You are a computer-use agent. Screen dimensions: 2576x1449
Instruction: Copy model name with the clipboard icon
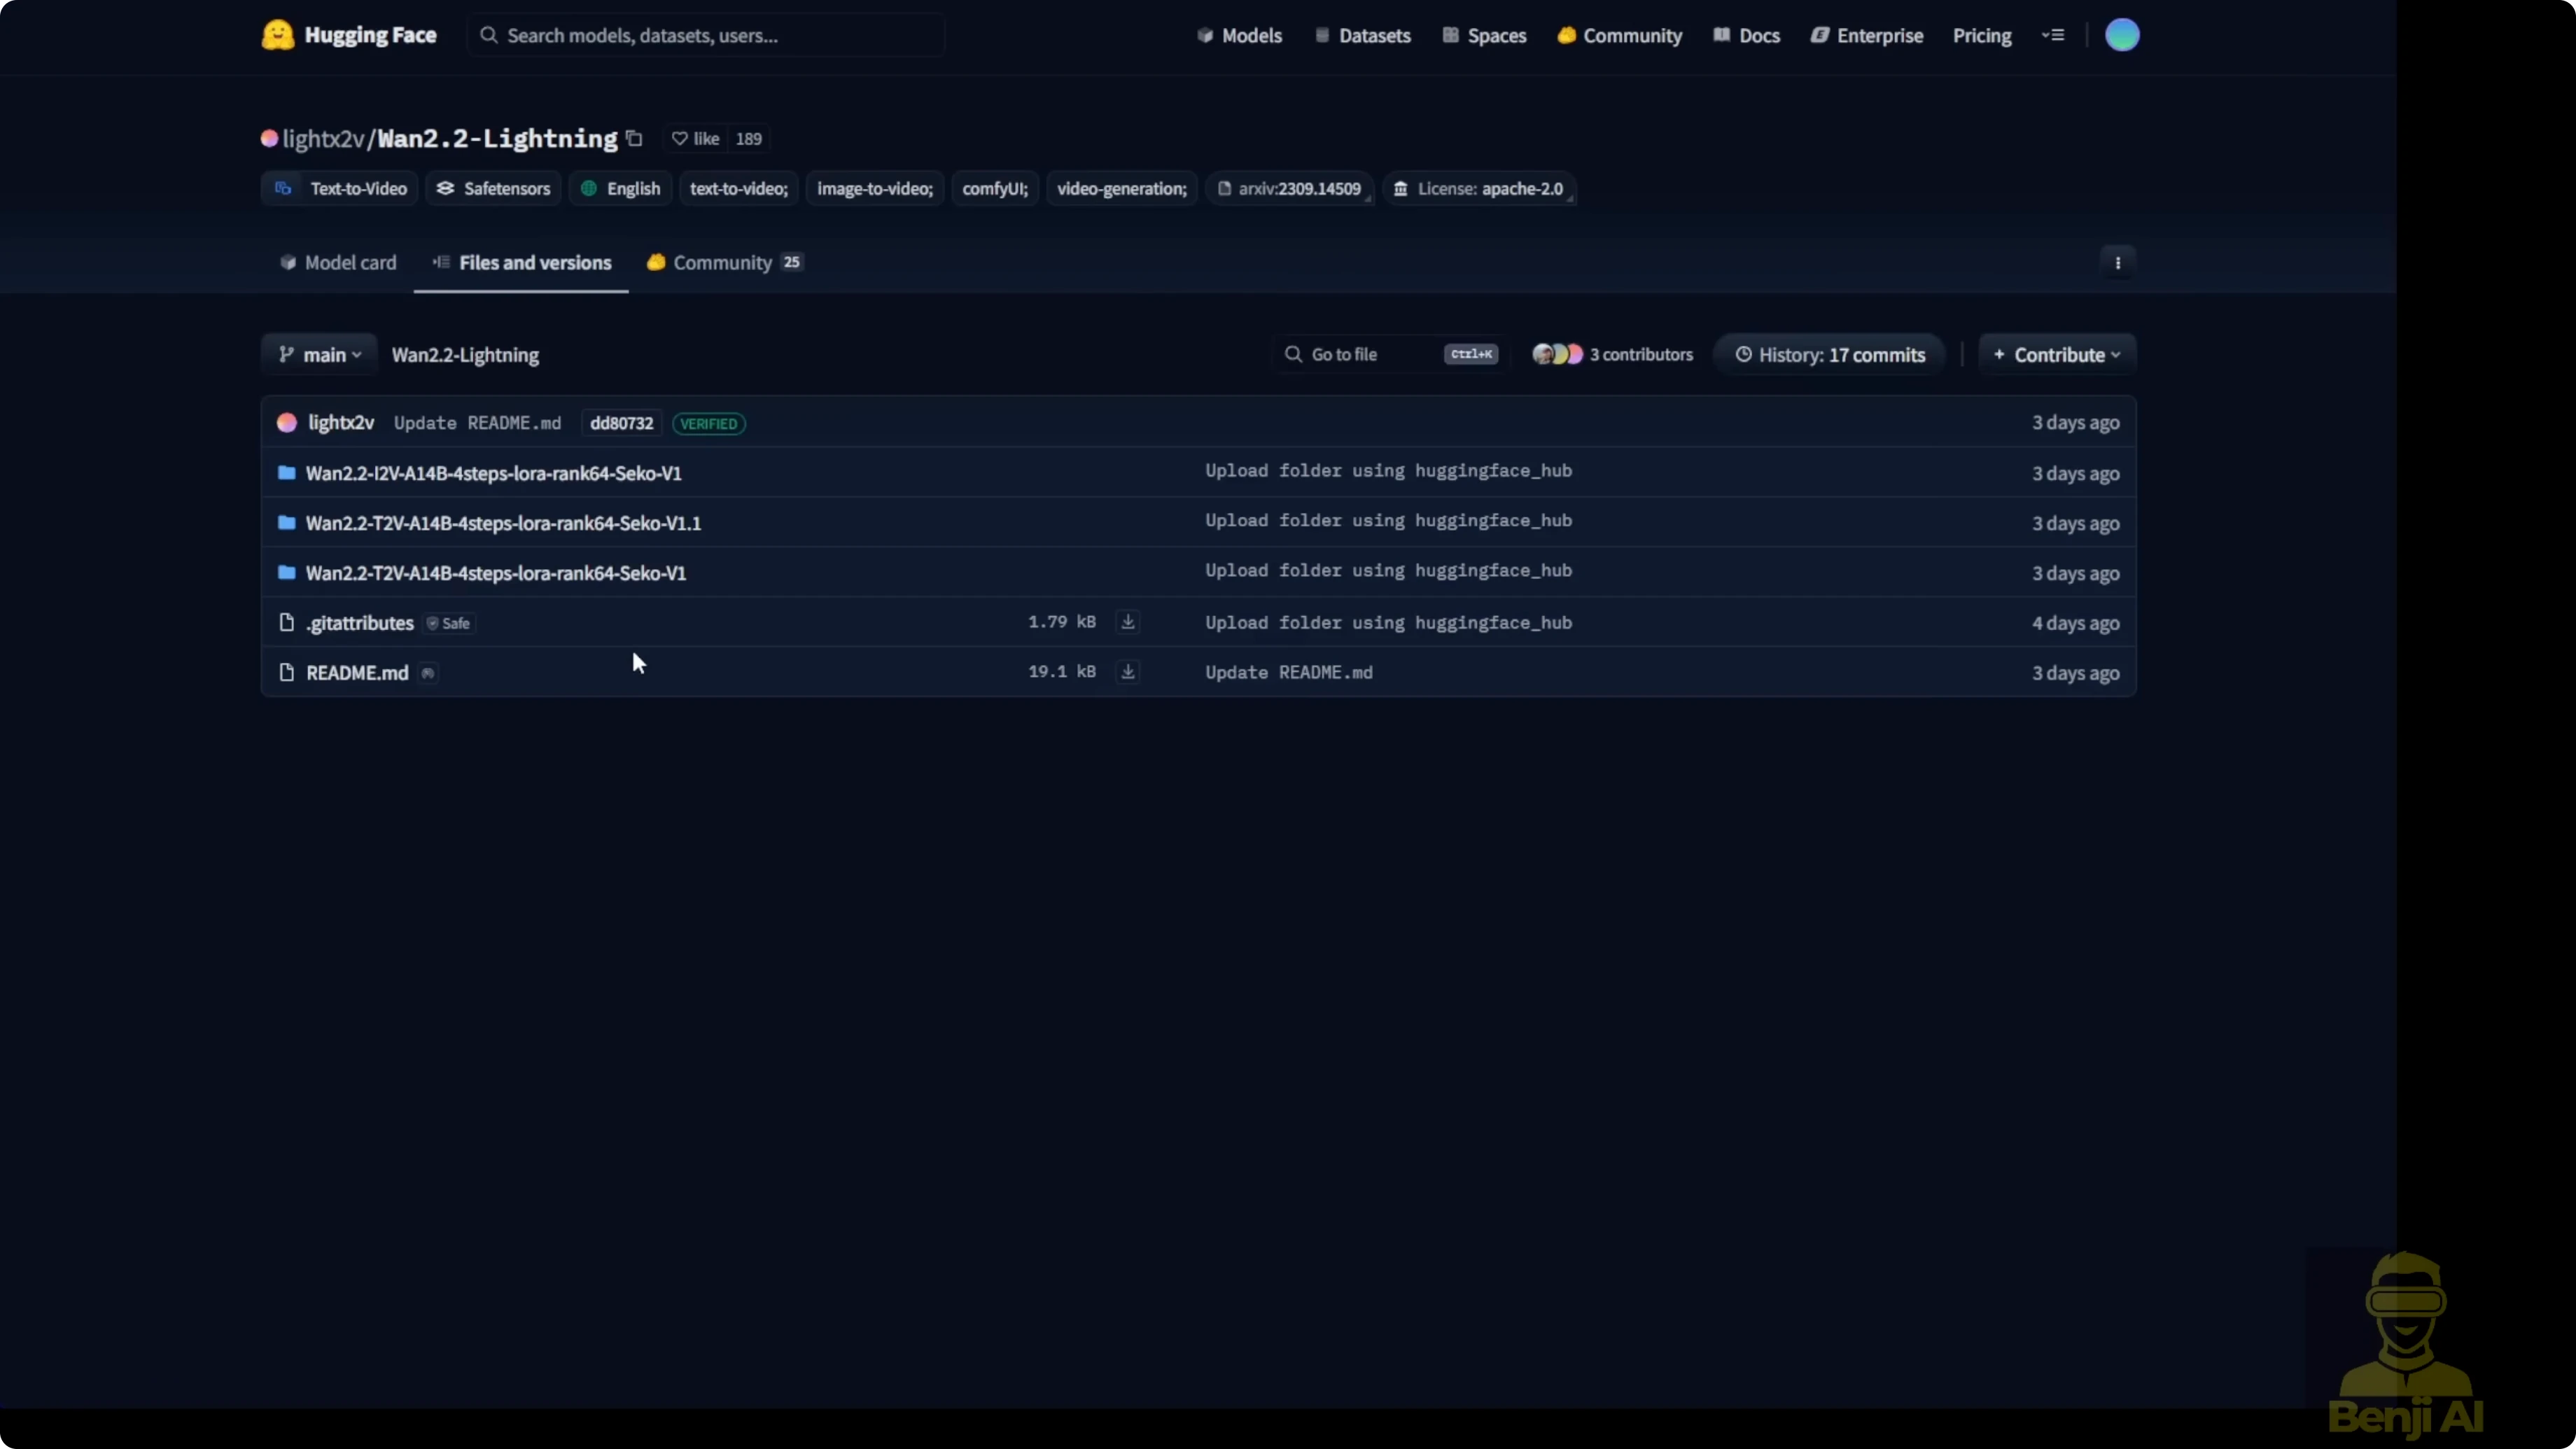pyautogui.click(x=634, y=138)
